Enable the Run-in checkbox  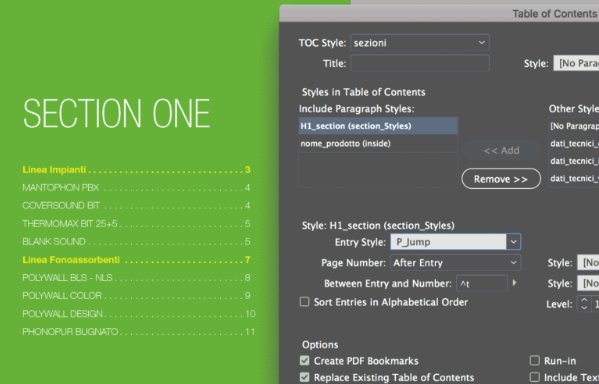click(x=535, y=361)
